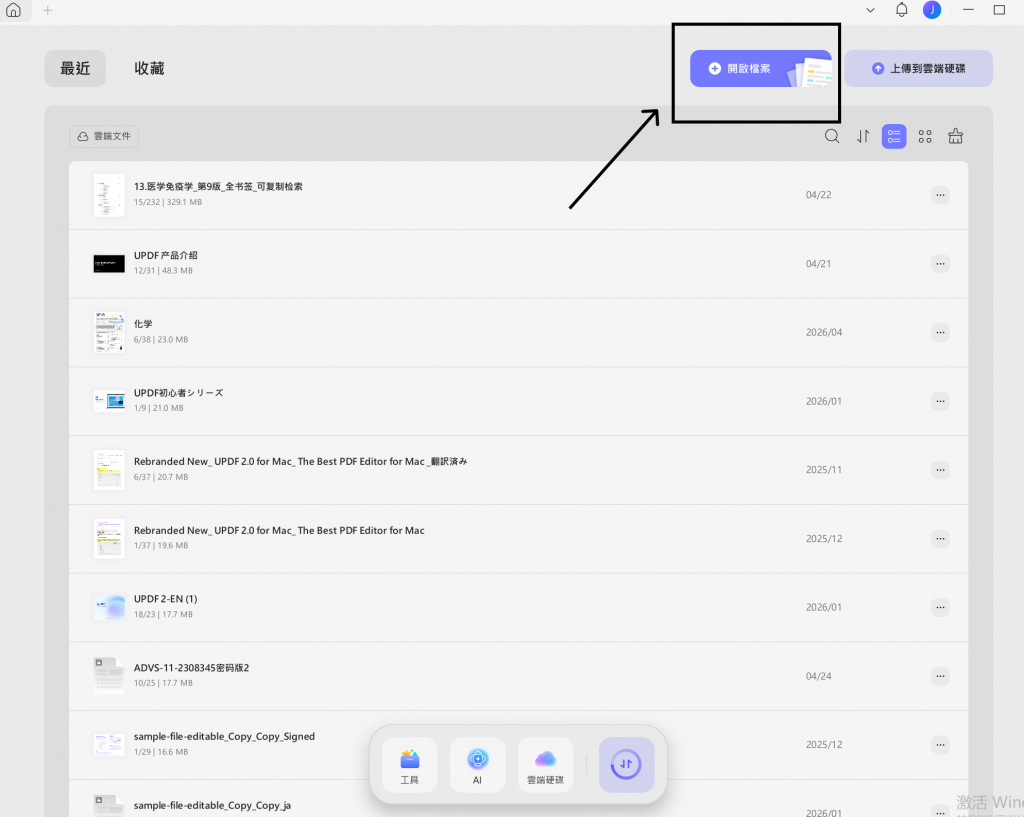The image size is (1024, 817).
Task: Select file name 化学
Action: pyautogui.click(x=143, y=324)
